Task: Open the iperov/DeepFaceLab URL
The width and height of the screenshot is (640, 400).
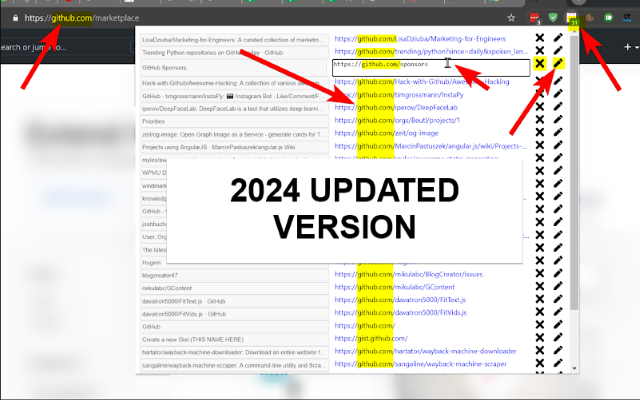Action: point(396,107)
